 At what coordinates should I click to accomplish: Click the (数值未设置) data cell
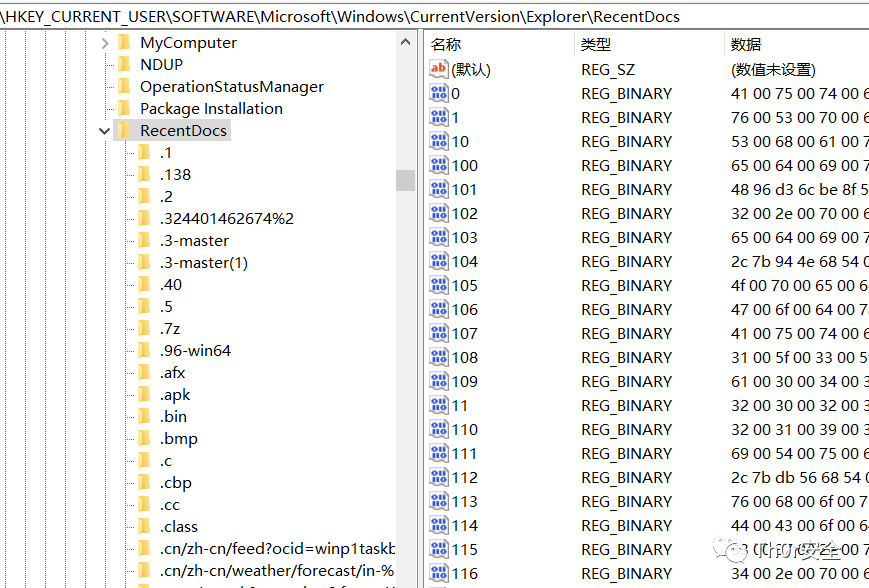(x=773, y=69)
